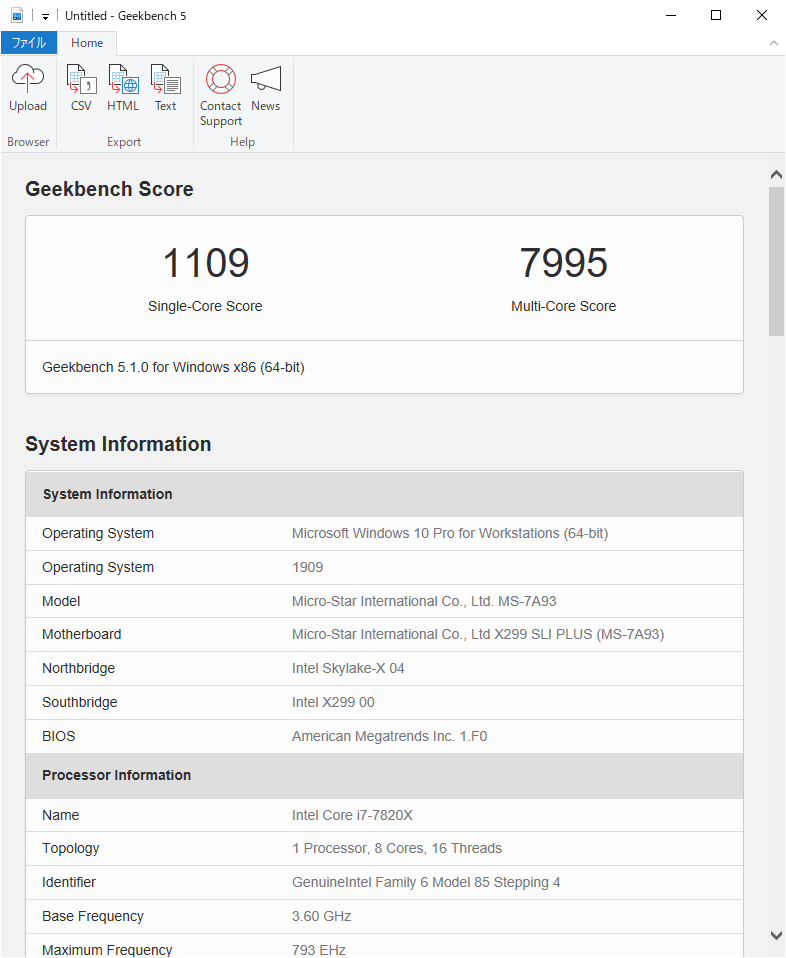Minimize the Geekbench 5 window
Viewport: 786px width, 958px height.
click(x=671, y=15)
